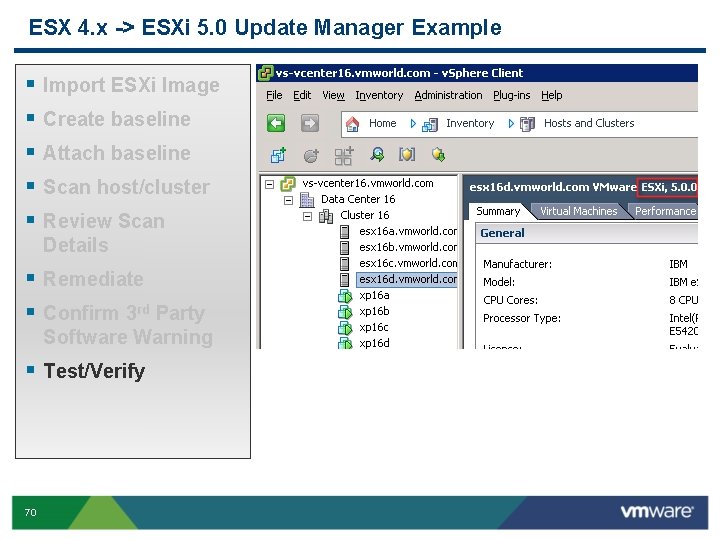Image resolution: width=720 pixels, height=540 pixels.
Task: Open the Administration menu
Action: (x=448, y=95)
